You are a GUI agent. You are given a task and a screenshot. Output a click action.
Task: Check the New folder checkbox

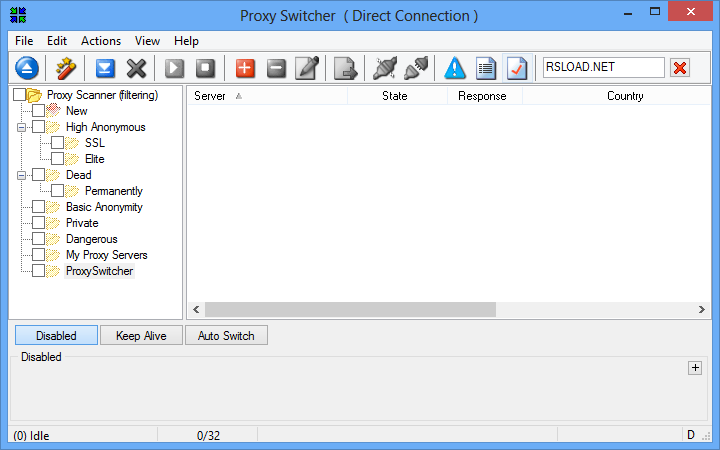[39, 111]
